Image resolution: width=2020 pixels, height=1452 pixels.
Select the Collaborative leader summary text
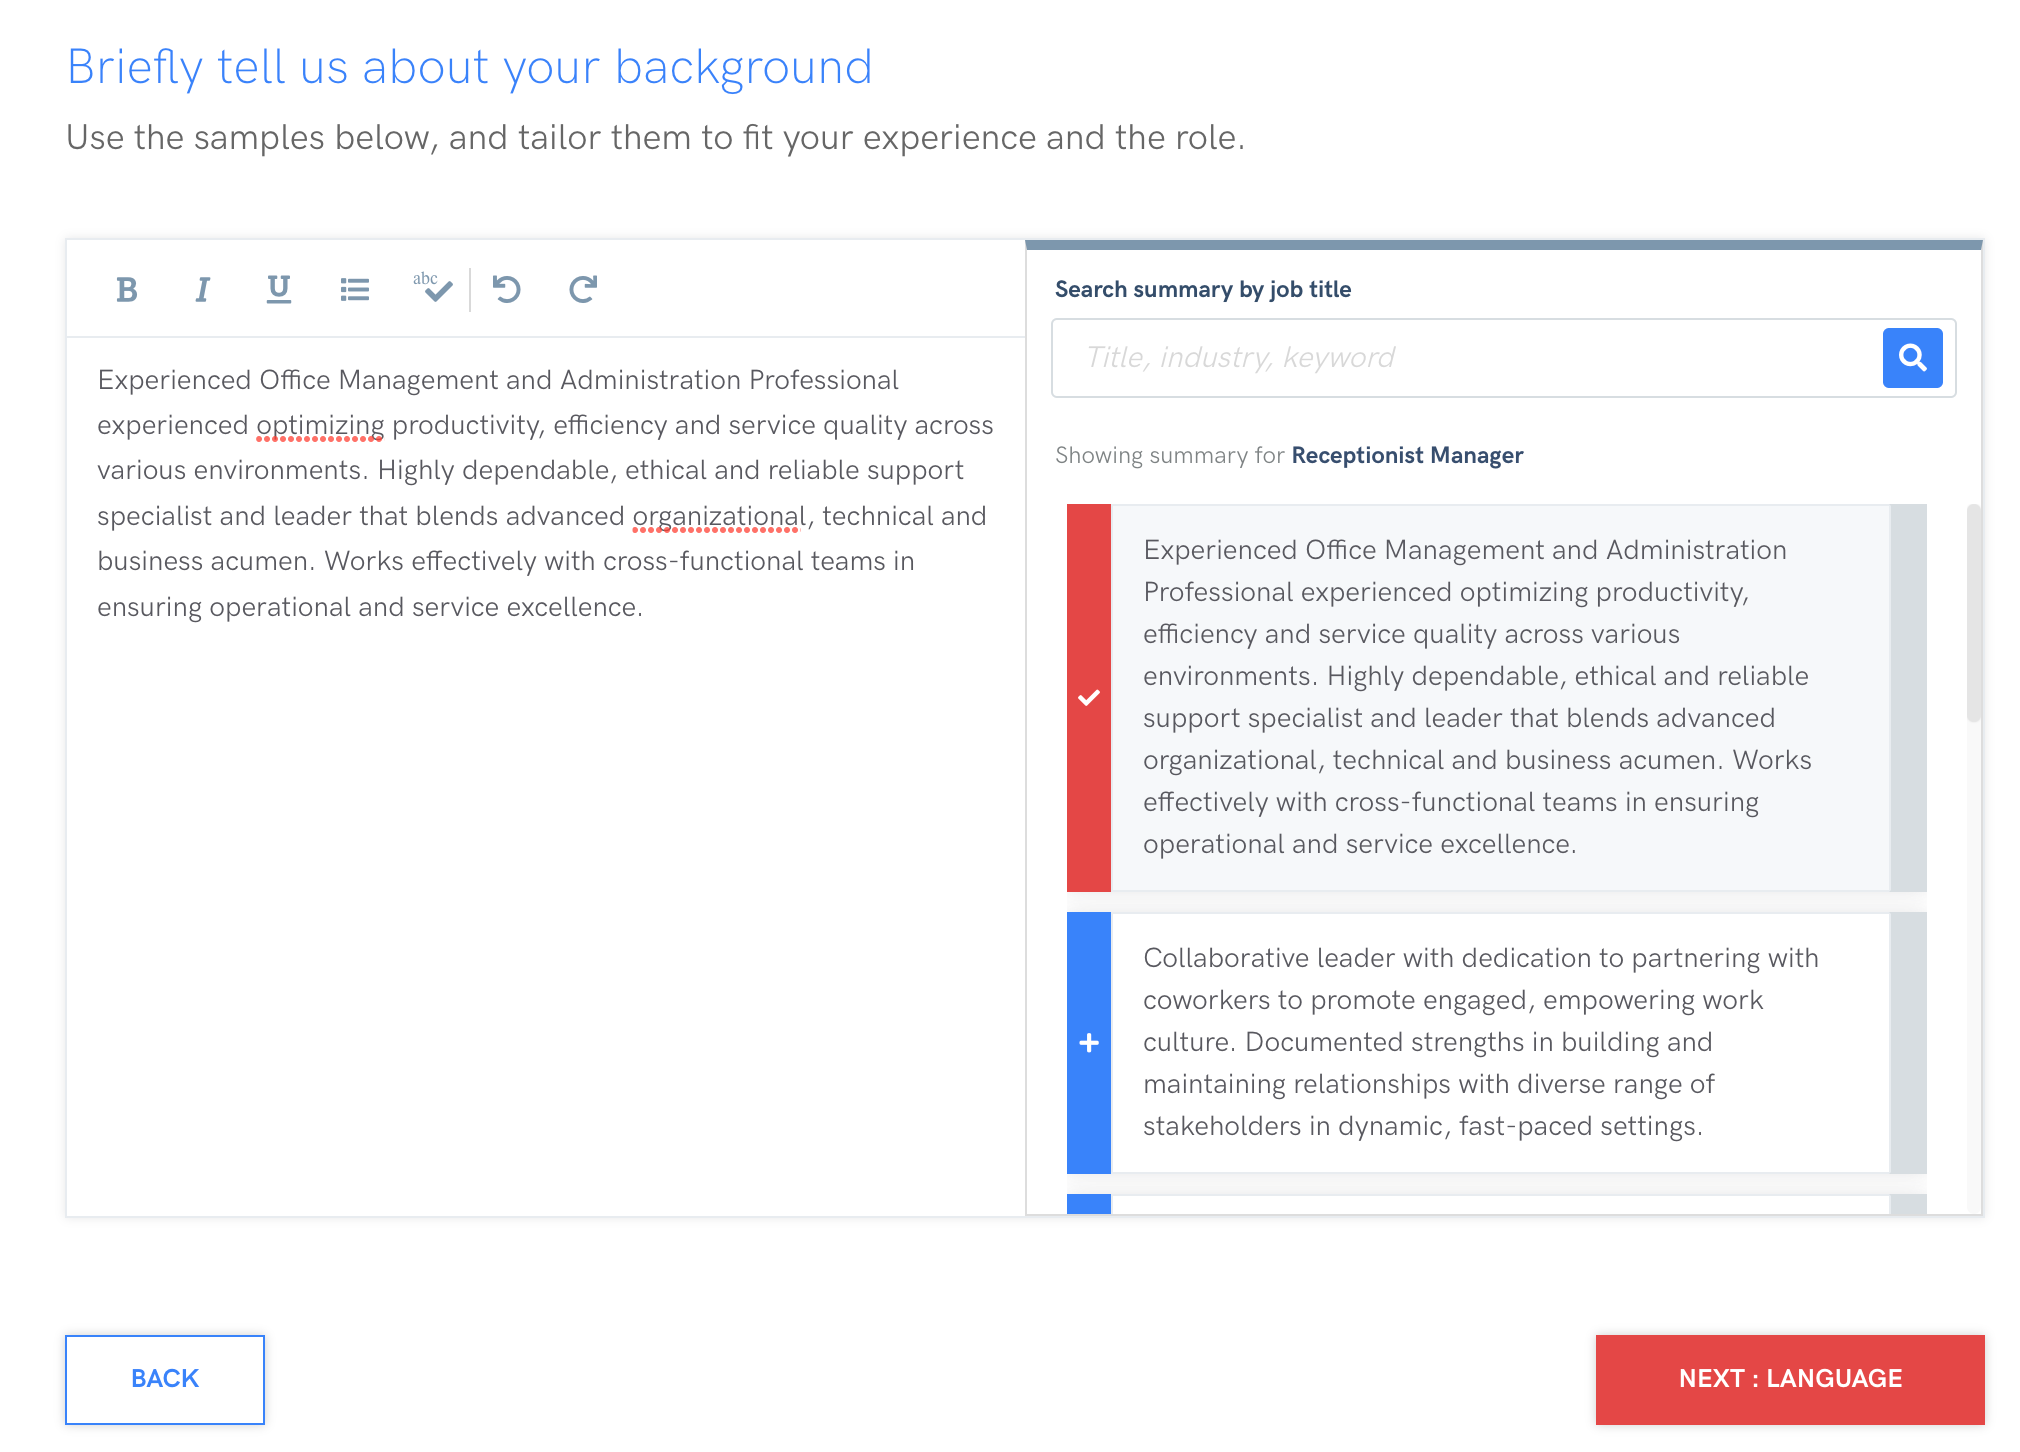click(1480, 1042)
